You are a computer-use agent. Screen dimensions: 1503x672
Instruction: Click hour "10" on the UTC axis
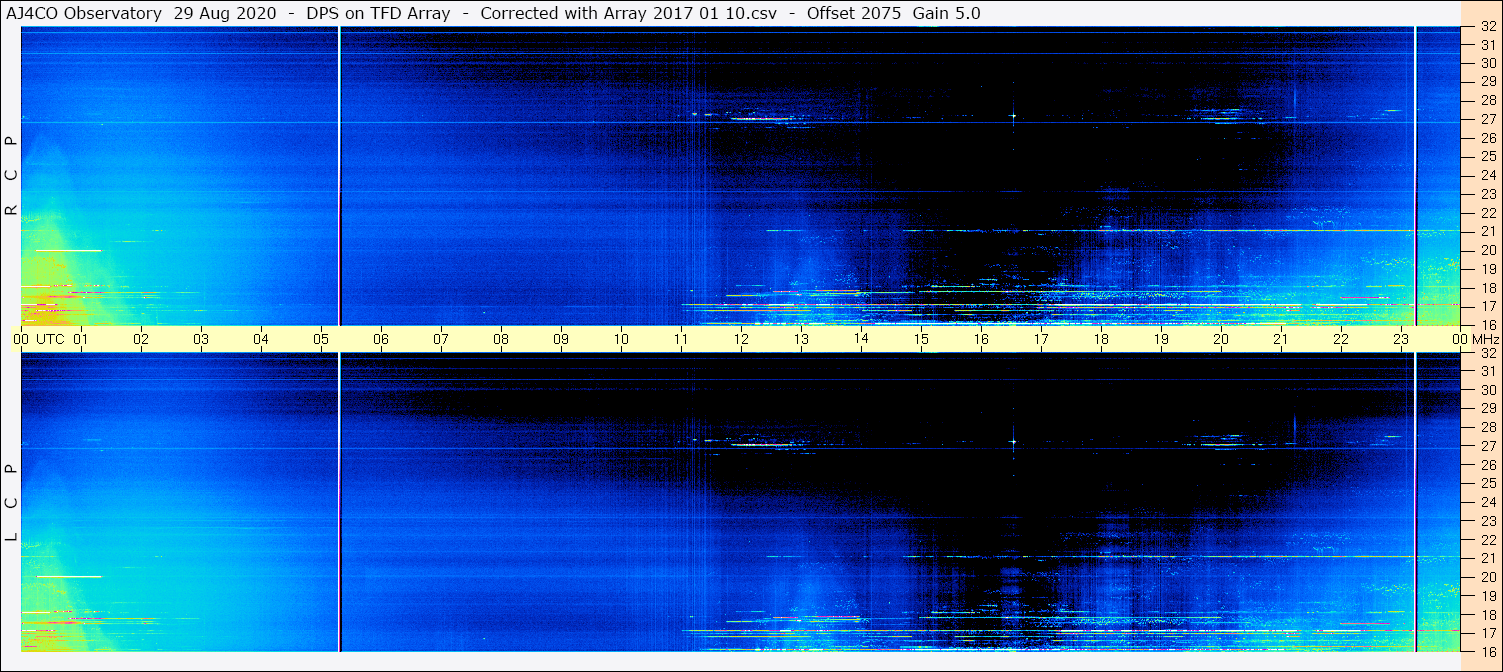621,339
